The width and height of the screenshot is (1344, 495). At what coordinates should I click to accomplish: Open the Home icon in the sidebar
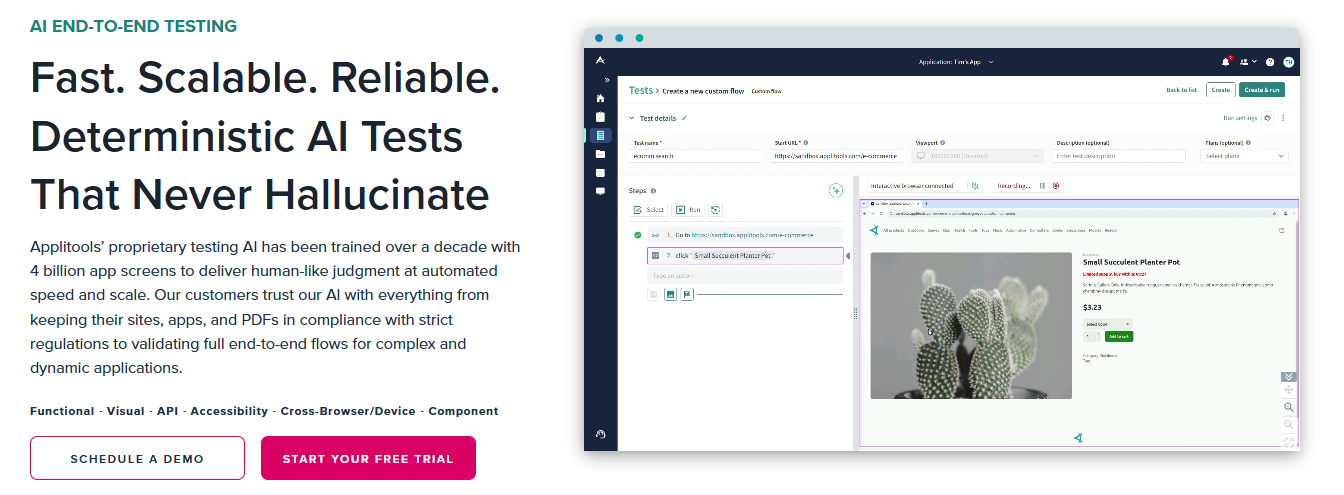[x=600, y=98]
